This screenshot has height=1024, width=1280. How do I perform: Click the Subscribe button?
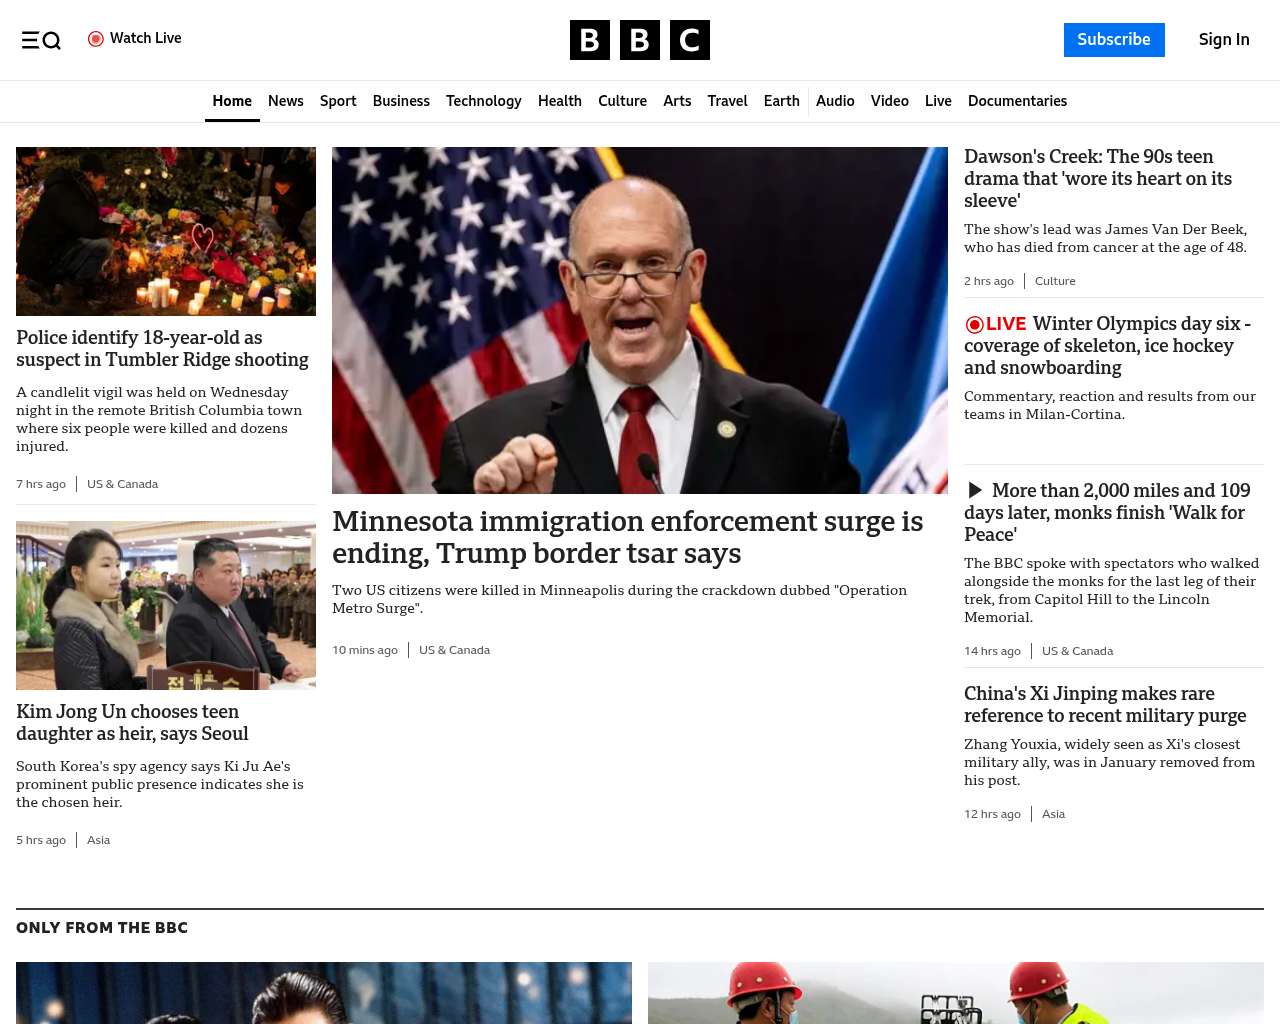[1114, 40]
